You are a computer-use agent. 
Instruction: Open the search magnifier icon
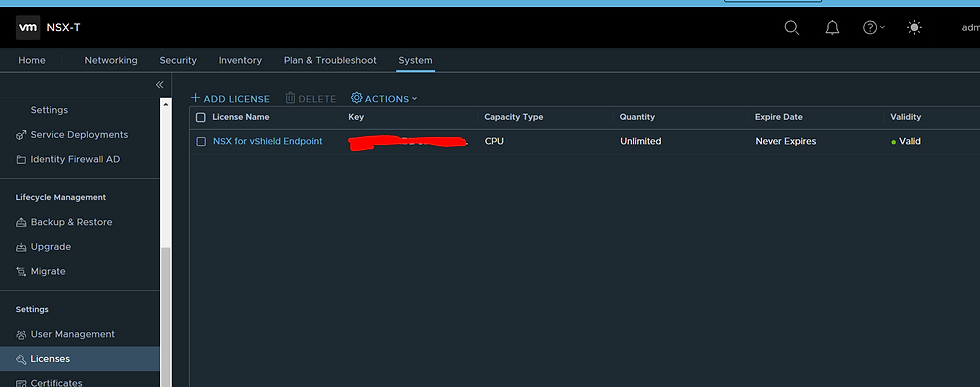click(792, 28)
